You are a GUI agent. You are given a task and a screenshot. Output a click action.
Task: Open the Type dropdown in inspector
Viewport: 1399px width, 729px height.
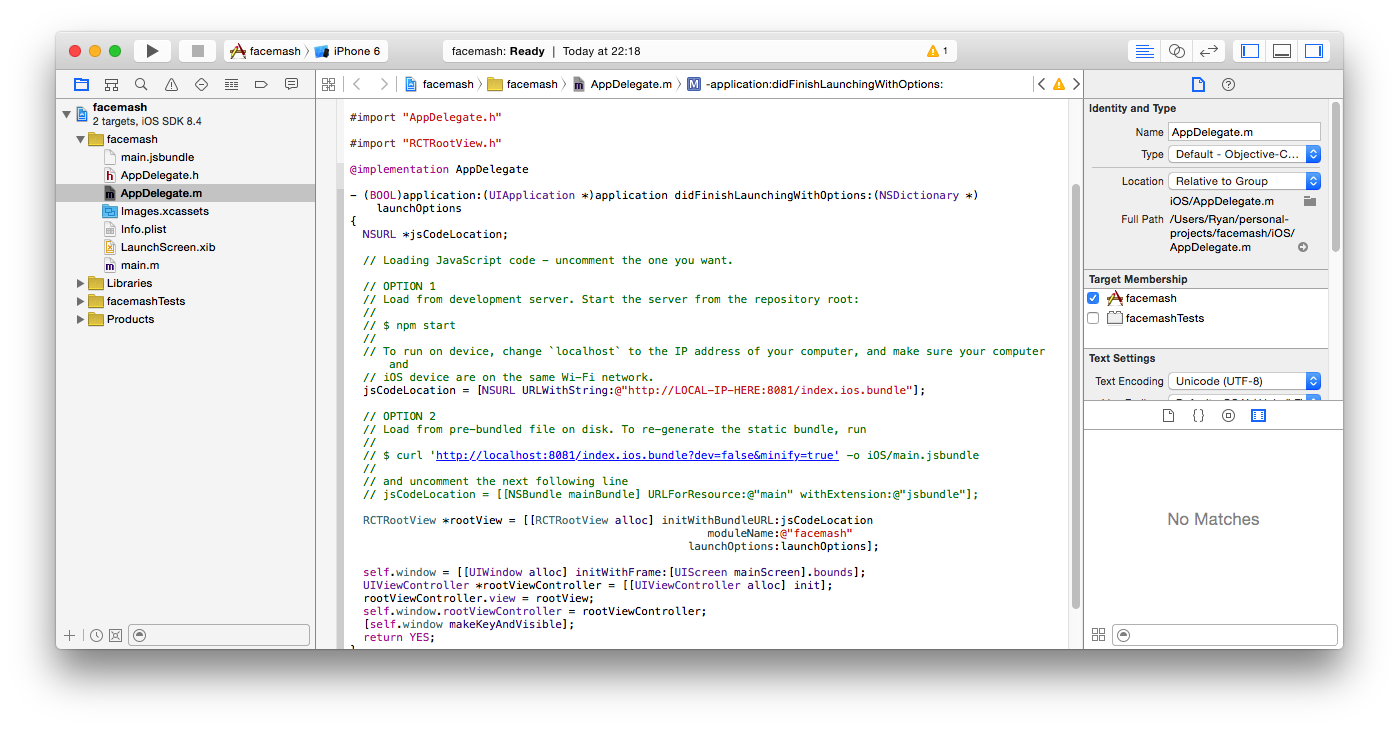(1244, 154)
